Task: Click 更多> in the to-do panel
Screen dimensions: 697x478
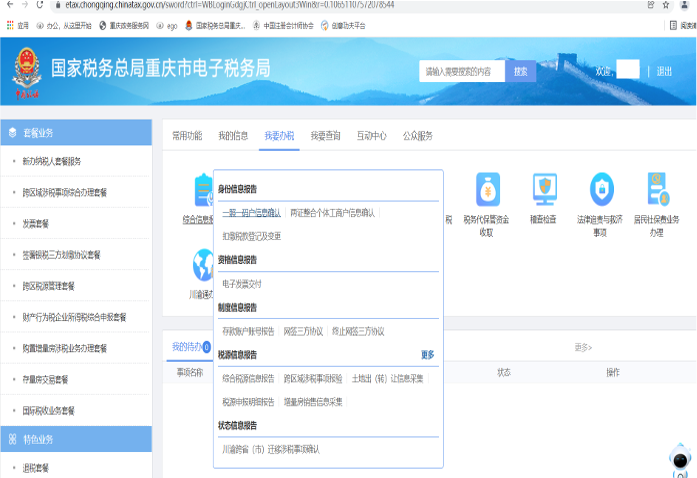Action: pyautogui.click(x=583, y=347)
